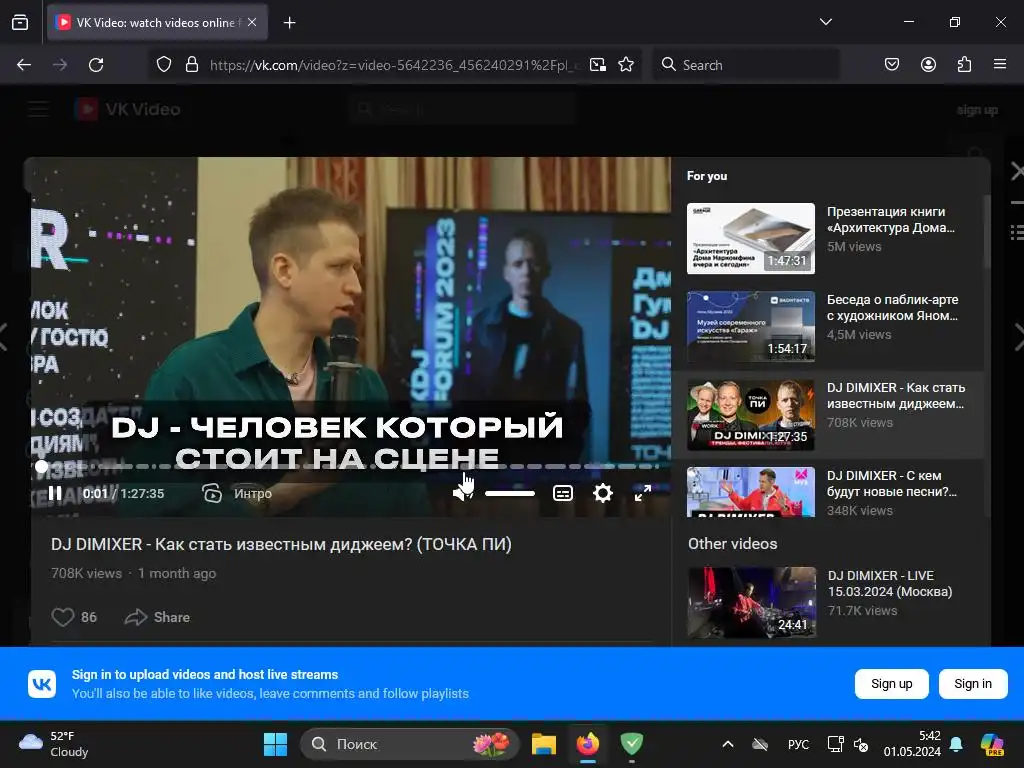Open the Extensions puzzle icon
Screen dimensions: 1024x768
coord(964,65)
